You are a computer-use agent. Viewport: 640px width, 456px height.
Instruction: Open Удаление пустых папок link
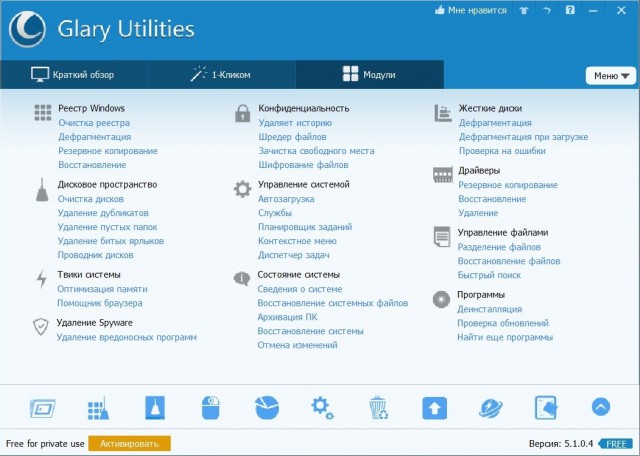pyautogui.click(x=107, y=227)
